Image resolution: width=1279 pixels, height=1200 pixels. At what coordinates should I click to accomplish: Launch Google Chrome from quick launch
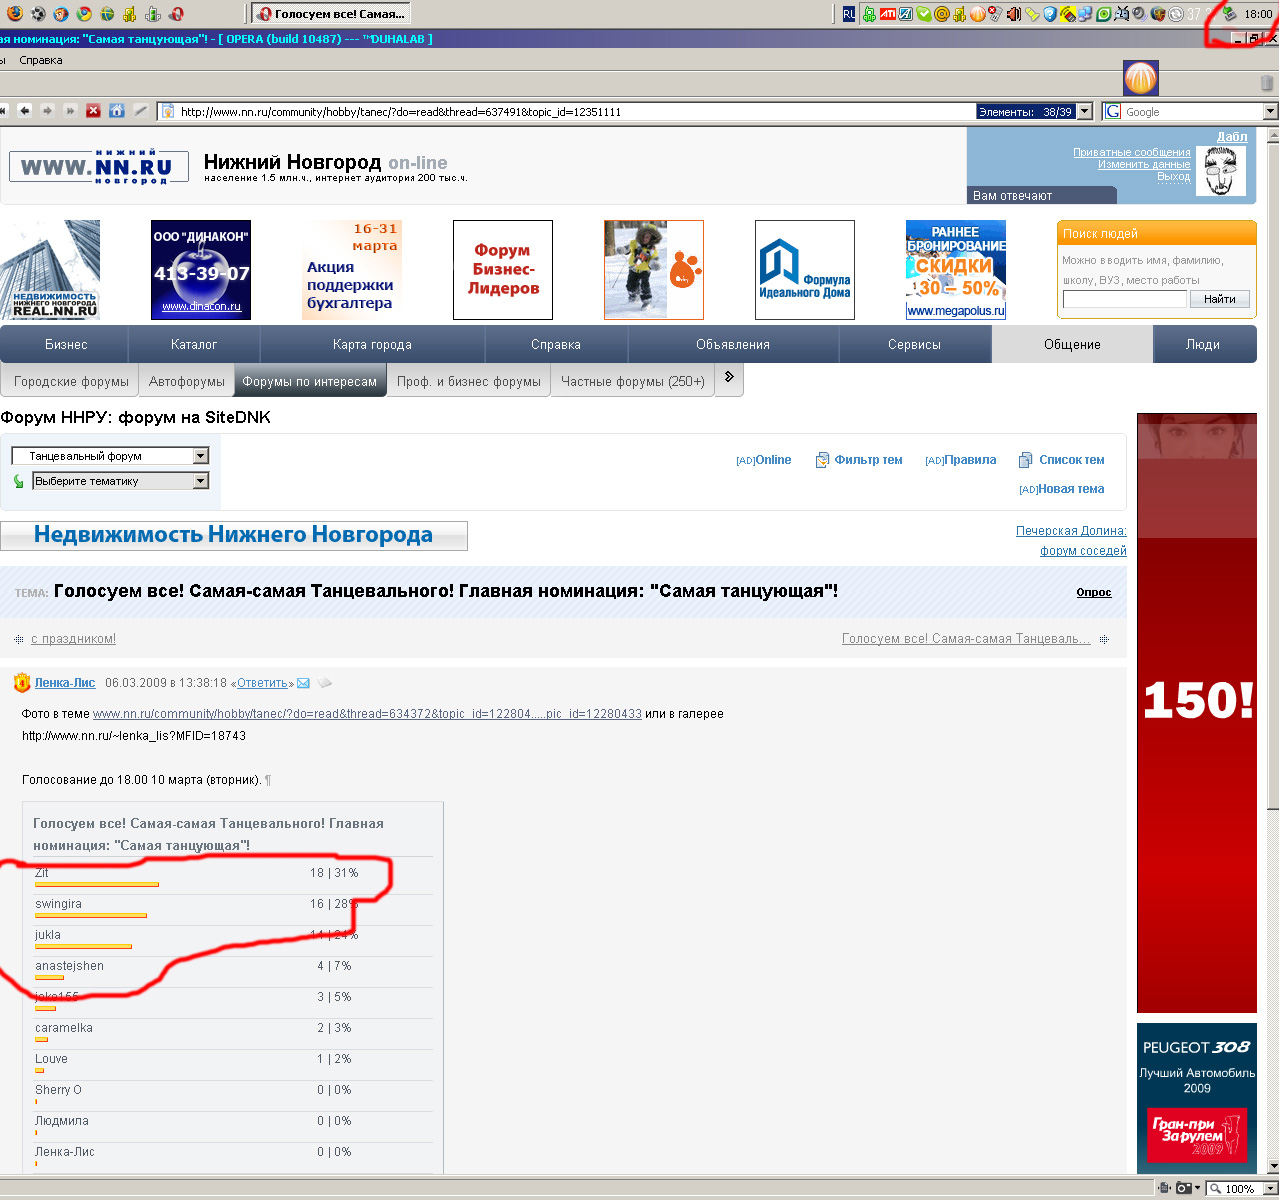click(84, 14)
